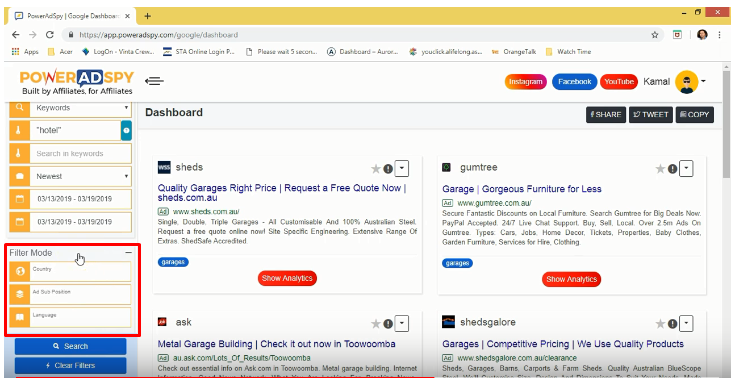Click the TWEET button

coord(651,115)
